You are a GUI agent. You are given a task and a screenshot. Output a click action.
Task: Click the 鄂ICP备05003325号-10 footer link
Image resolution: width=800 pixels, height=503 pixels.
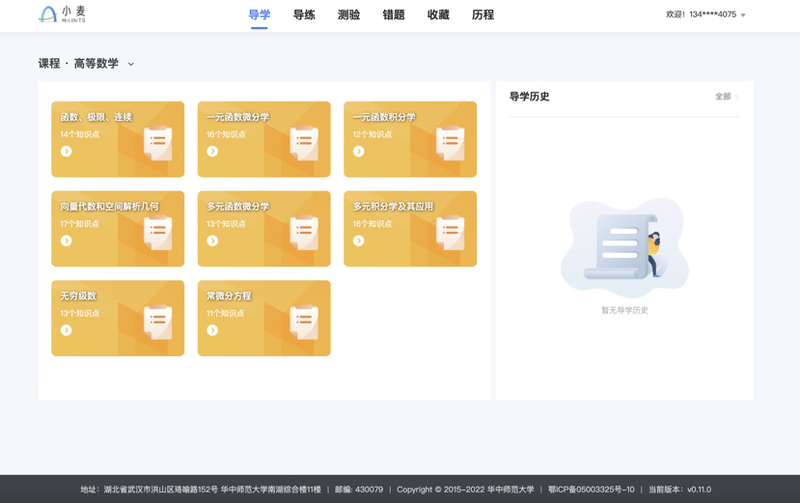pos(591,489)
